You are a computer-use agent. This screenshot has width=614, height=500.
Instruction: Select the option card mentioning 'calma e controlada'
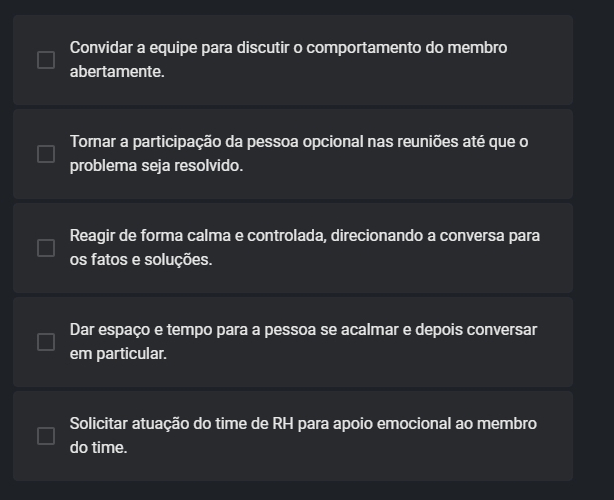293,248
